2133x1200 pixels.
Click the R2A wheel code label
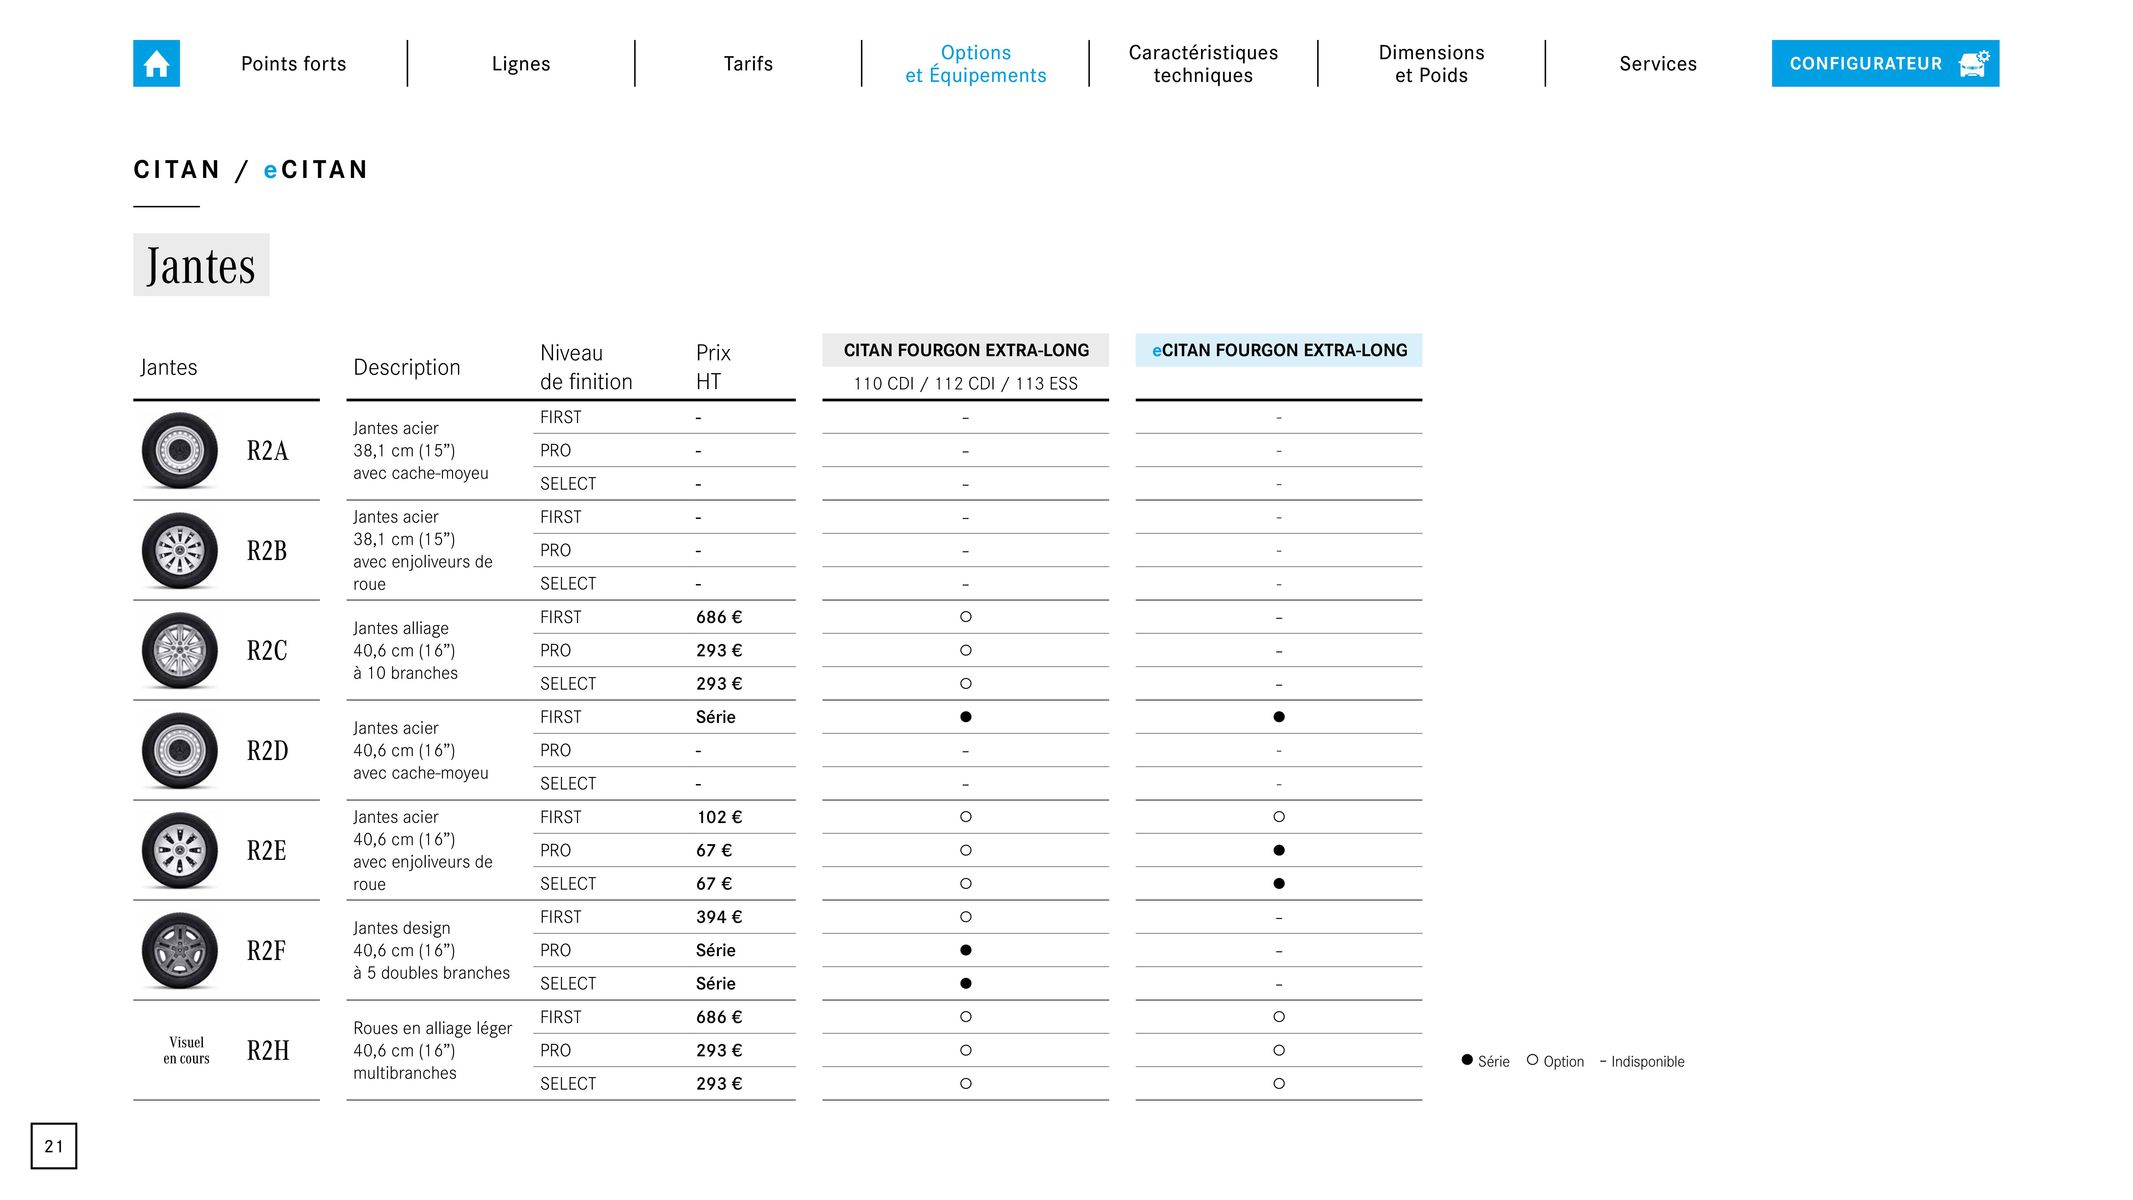tap(268, 450)
